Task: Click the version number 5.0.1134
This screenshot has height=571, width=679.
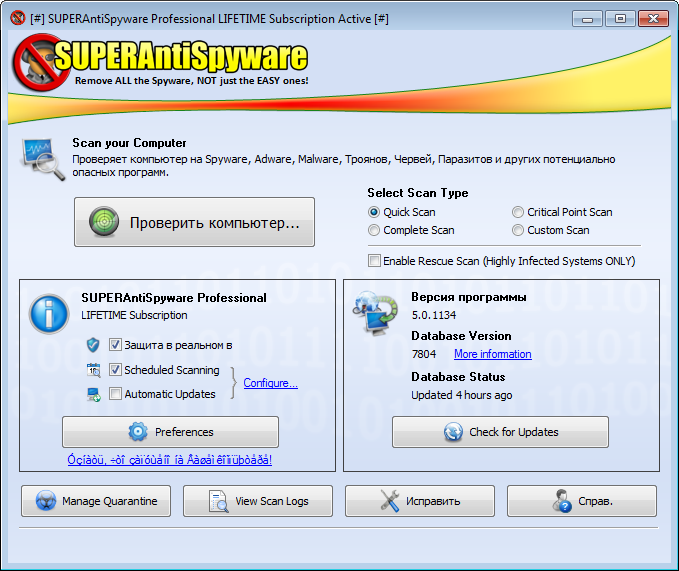Action: 433,315
